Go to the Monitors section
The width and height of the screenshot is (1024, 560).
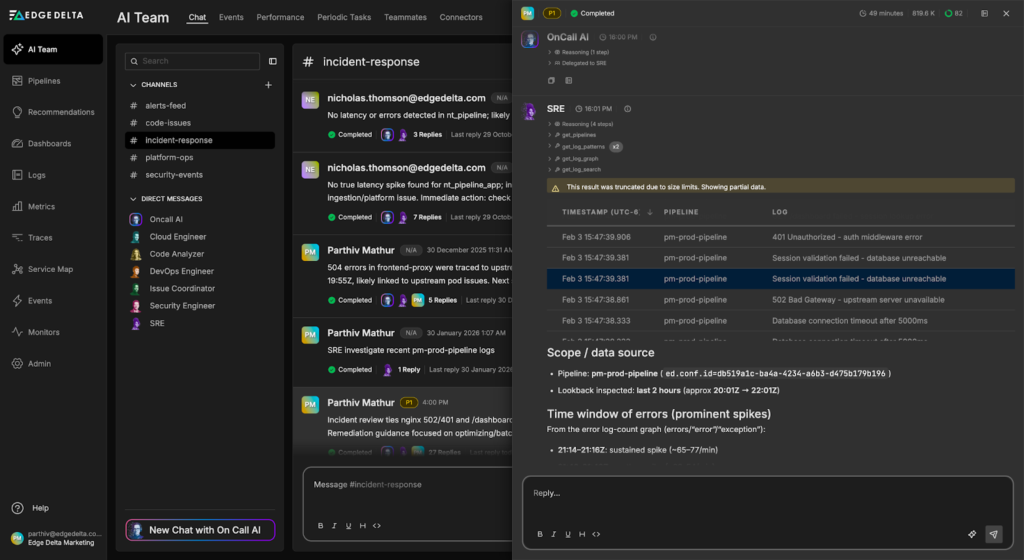click(43, 332)
